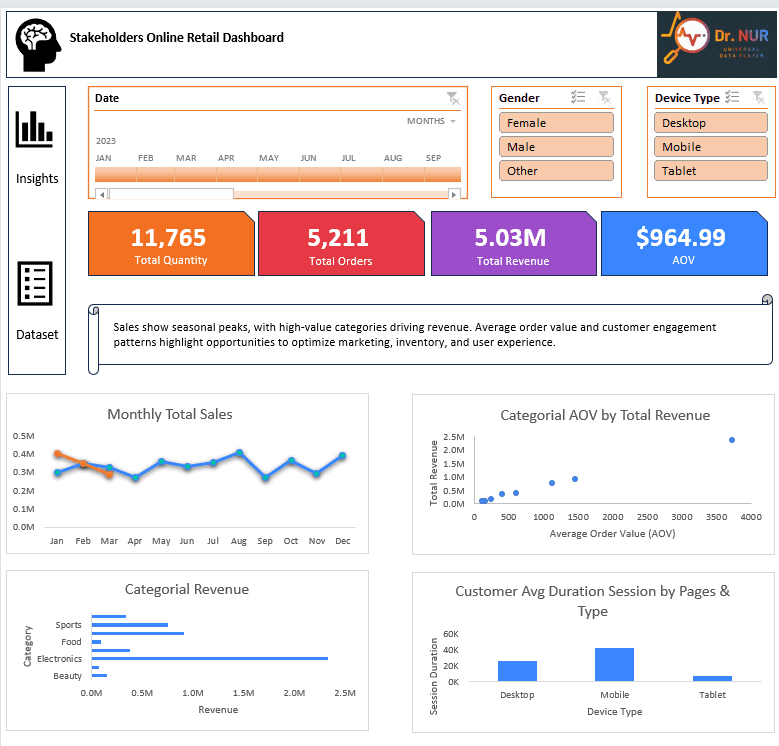Click the sales insights summary text scroll
Image resolution: width=779 pixels, height=746 pixels.
pos(430,335)
